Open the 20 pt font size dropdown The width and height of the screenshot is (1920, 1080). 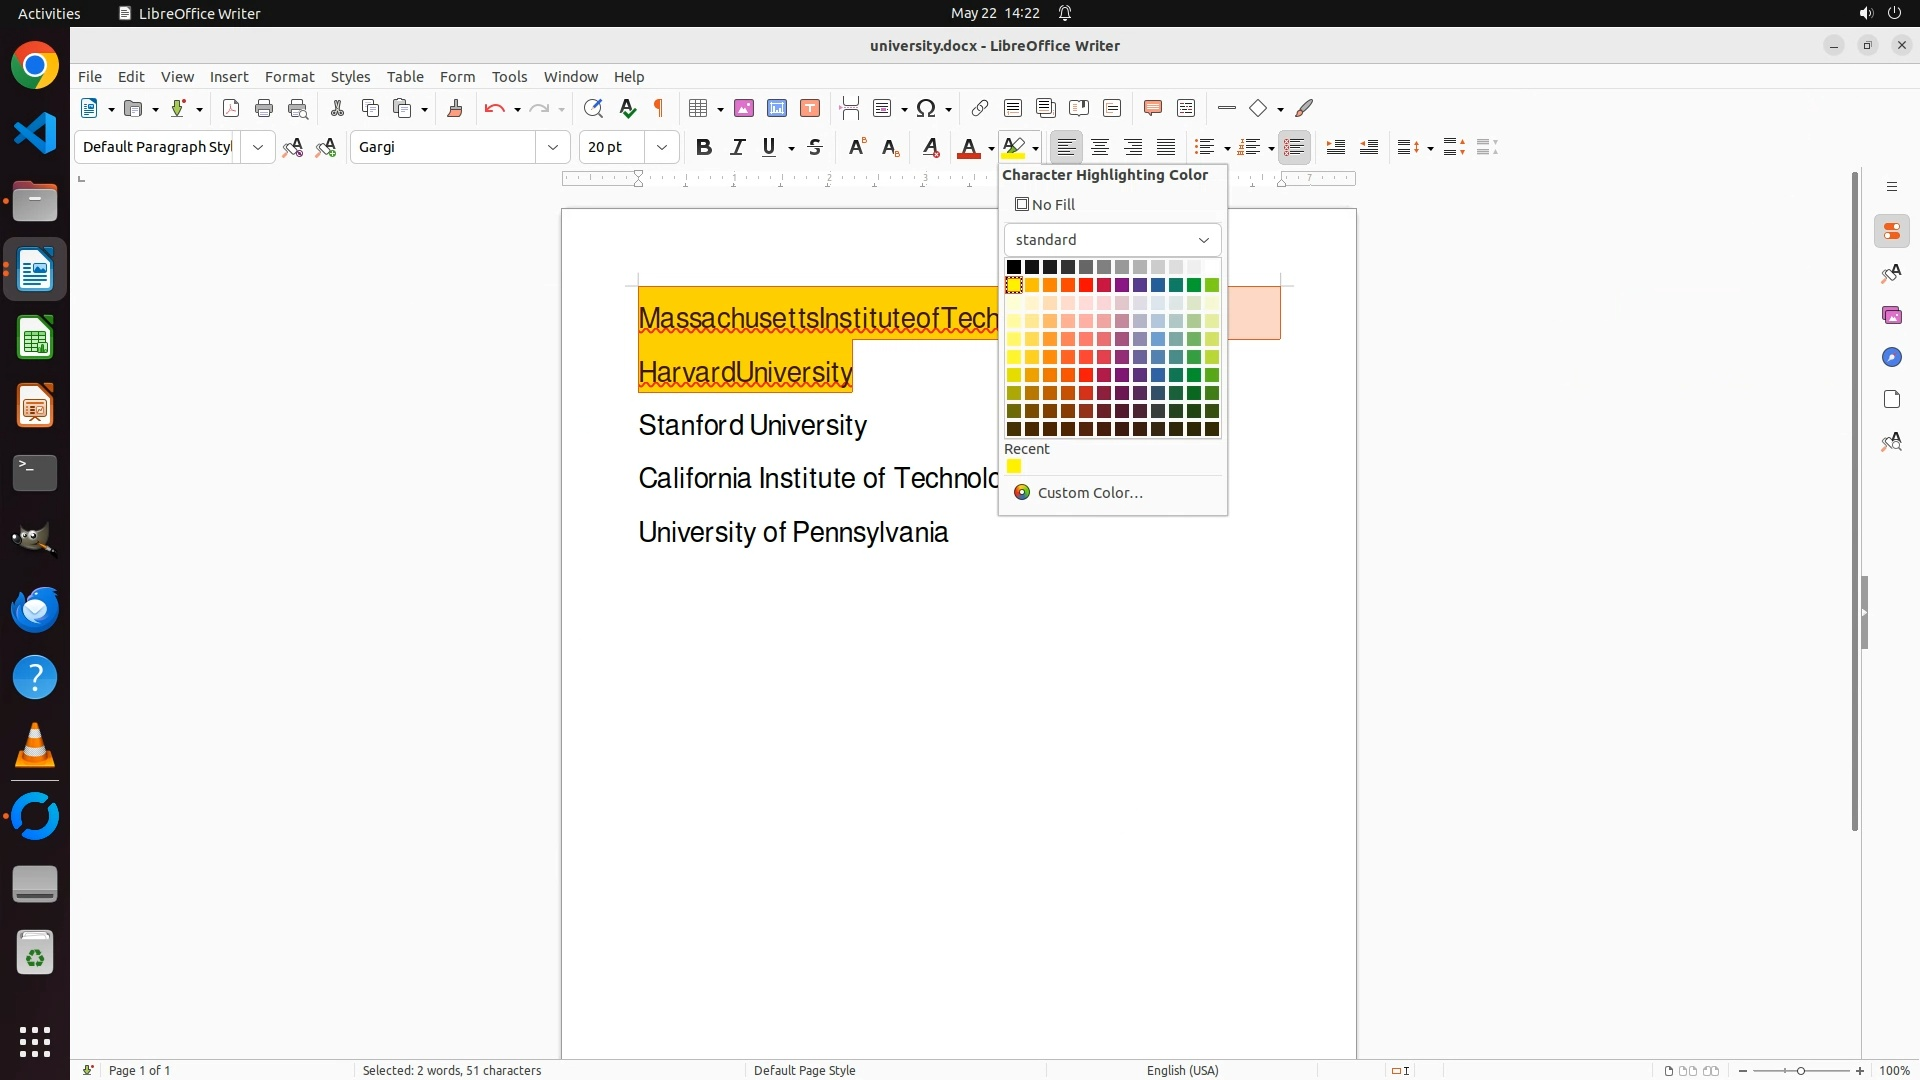click(662, 147)
